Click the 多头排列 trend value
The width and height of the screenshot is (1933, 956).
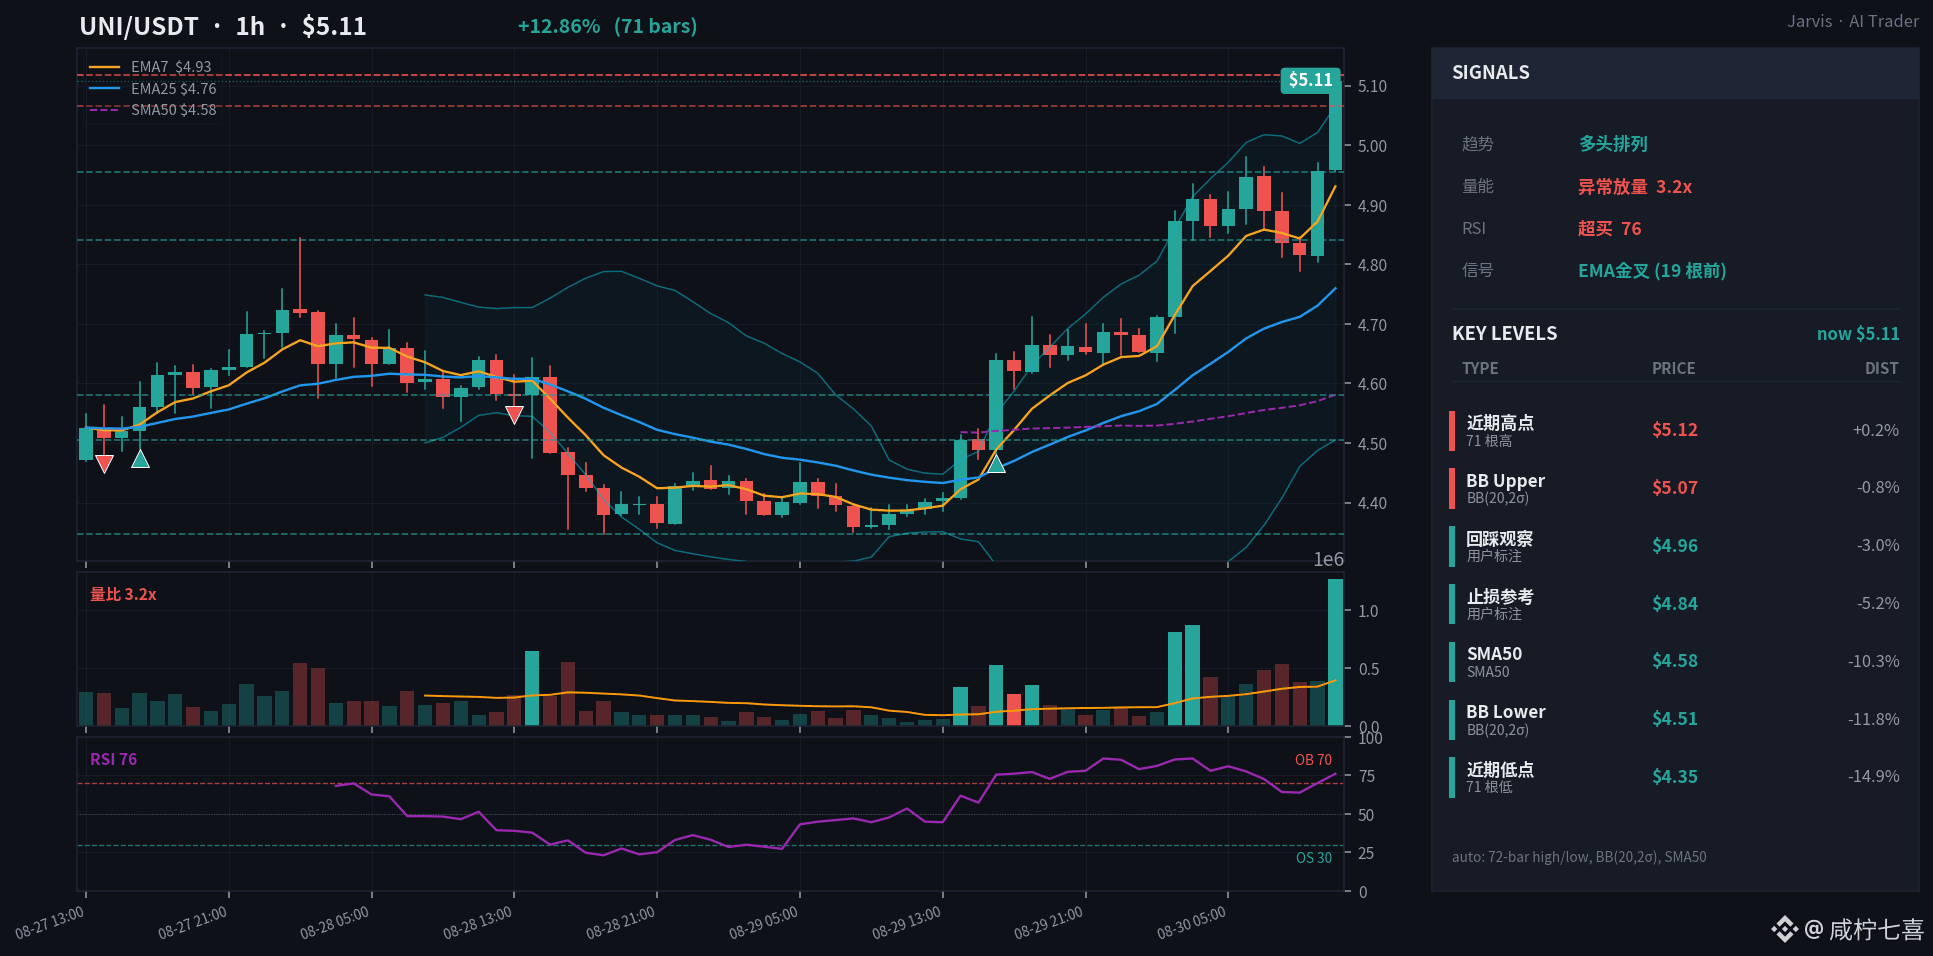[1613, 144]
